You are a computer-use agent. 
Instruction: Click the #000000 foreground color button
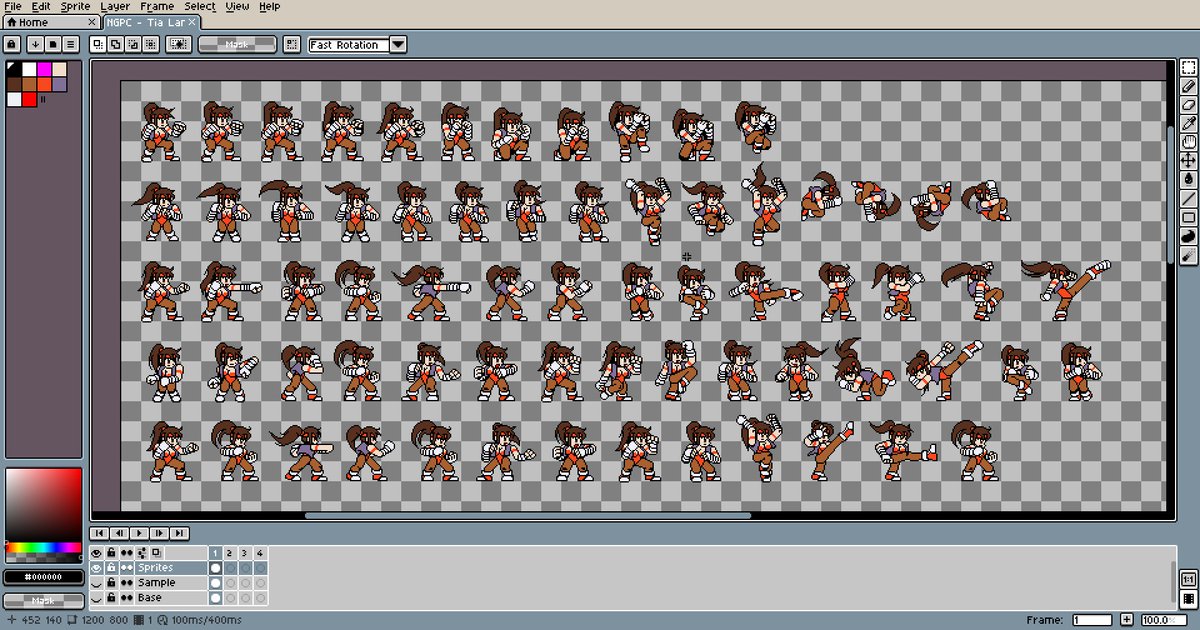pos(42,577)
